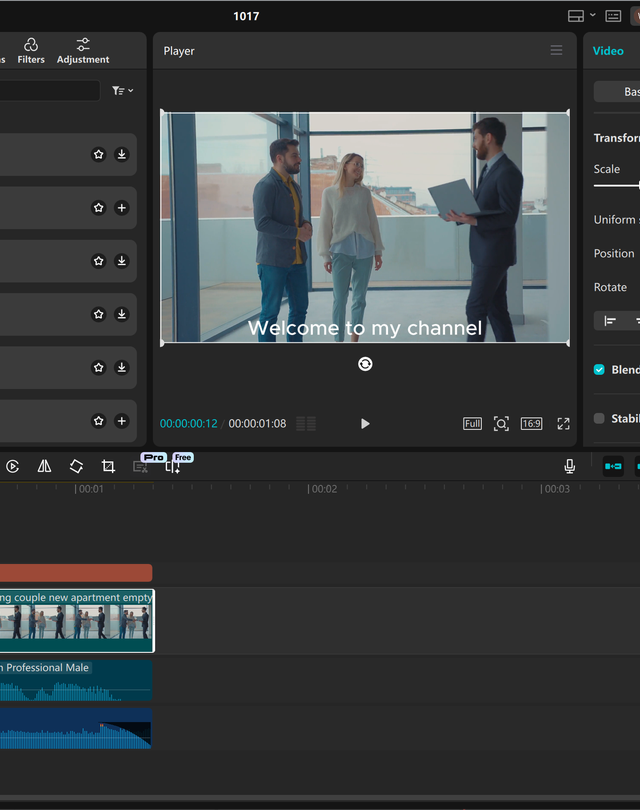Enable the Stabilize checkbox
The height and width of the screenshot is (810, 640).
pyautogui.click(x=600, y=419)
